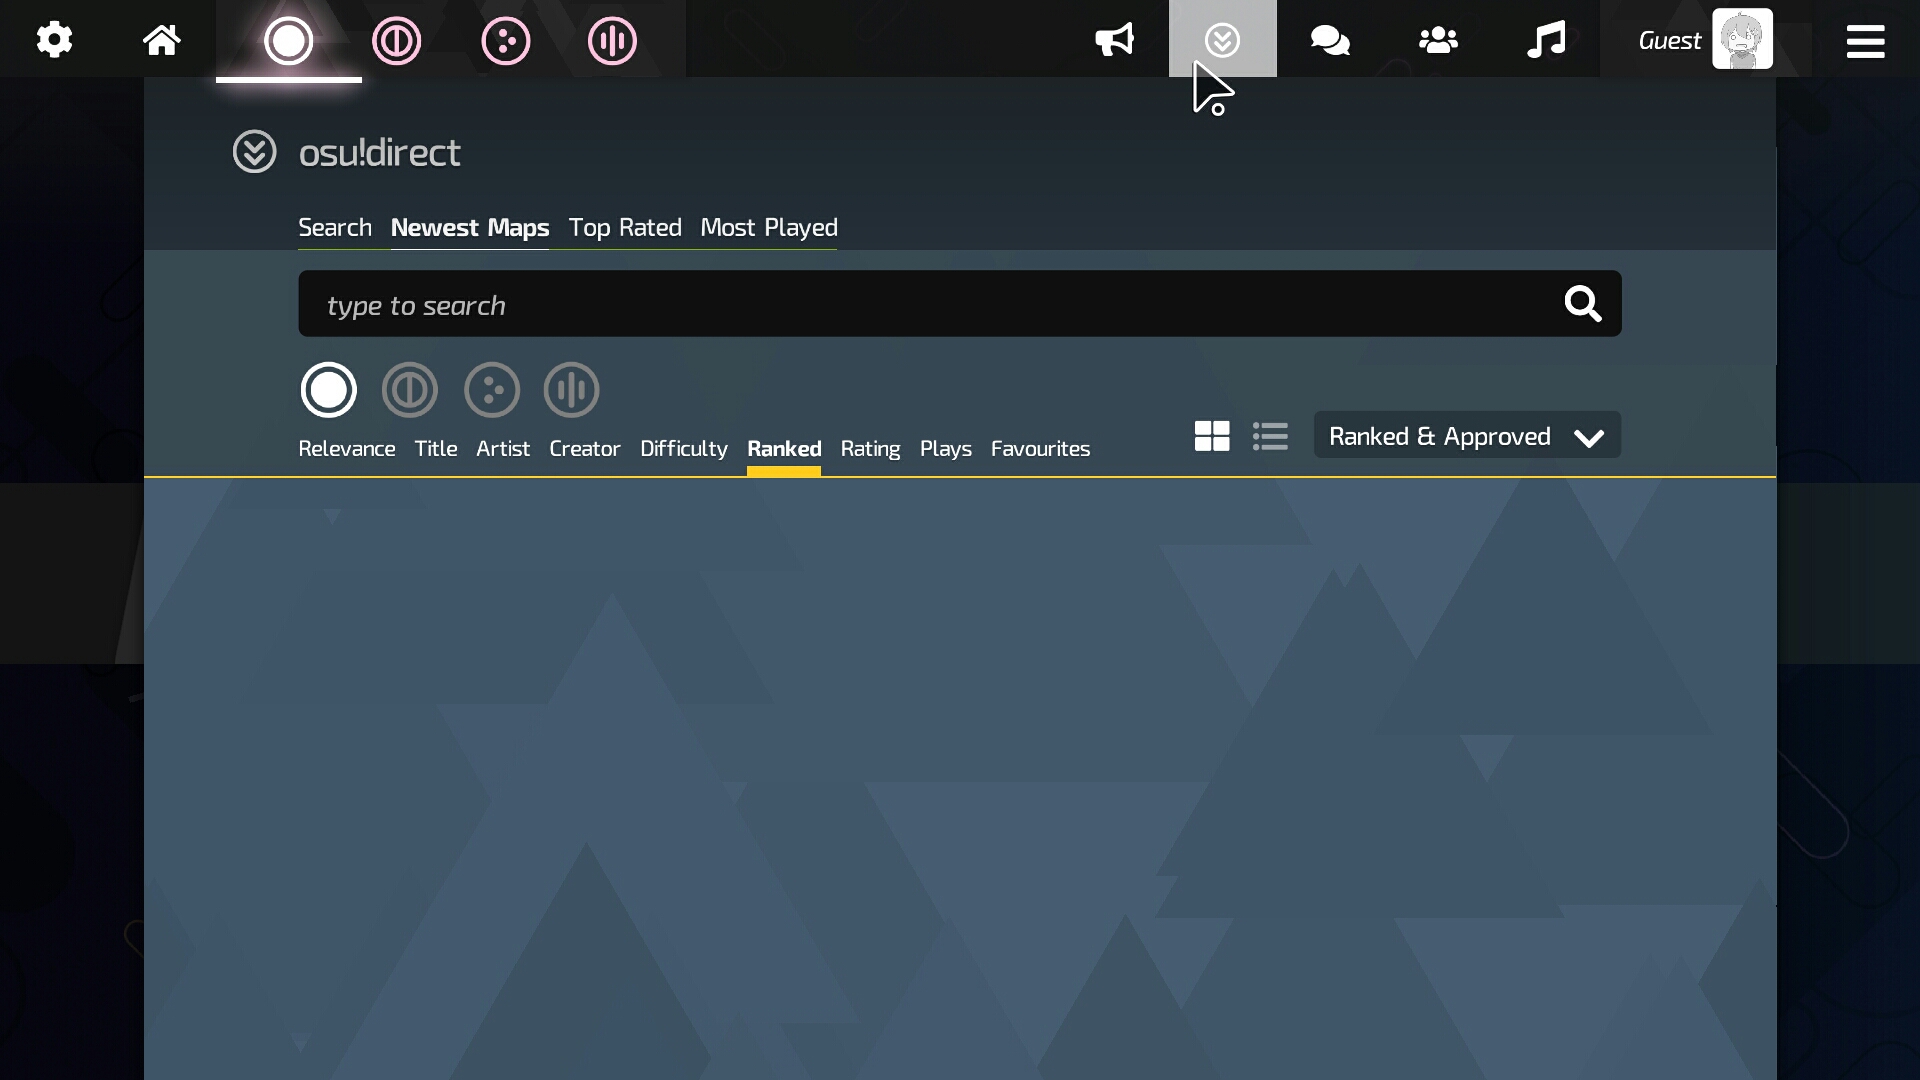This screenshot has height=1080, width=1920.
Task: Switch toolbar ruleset to osu!taiko
Action: point(397,41)
